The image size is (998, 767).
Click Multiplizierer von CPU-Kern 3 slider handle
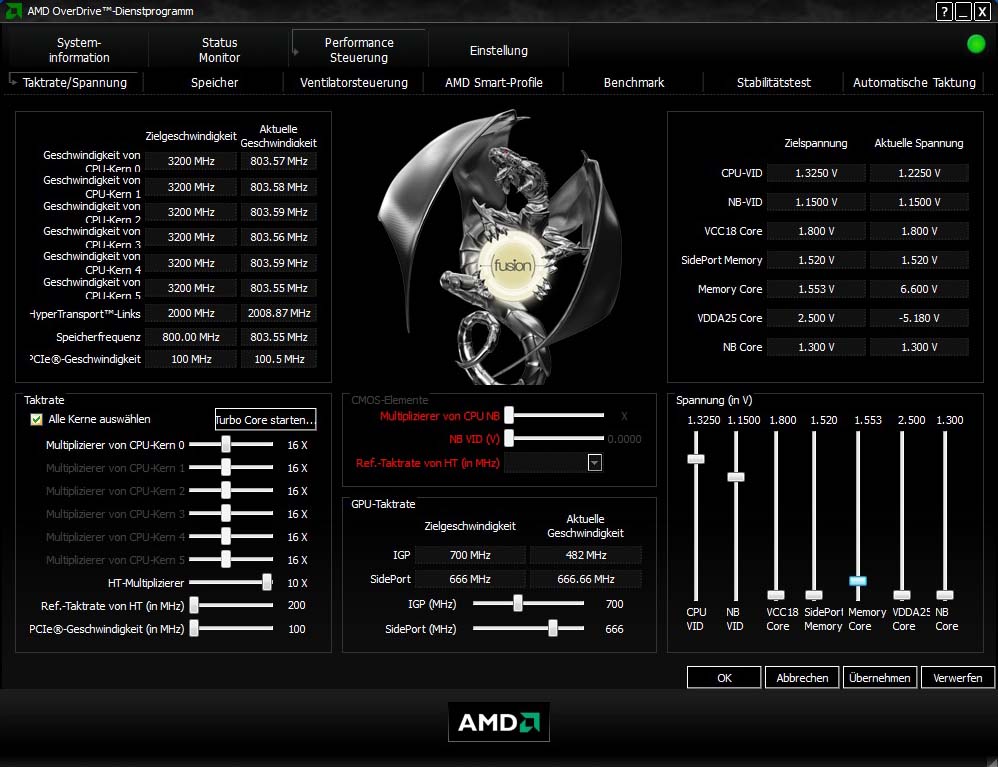(x=226, y=513)
